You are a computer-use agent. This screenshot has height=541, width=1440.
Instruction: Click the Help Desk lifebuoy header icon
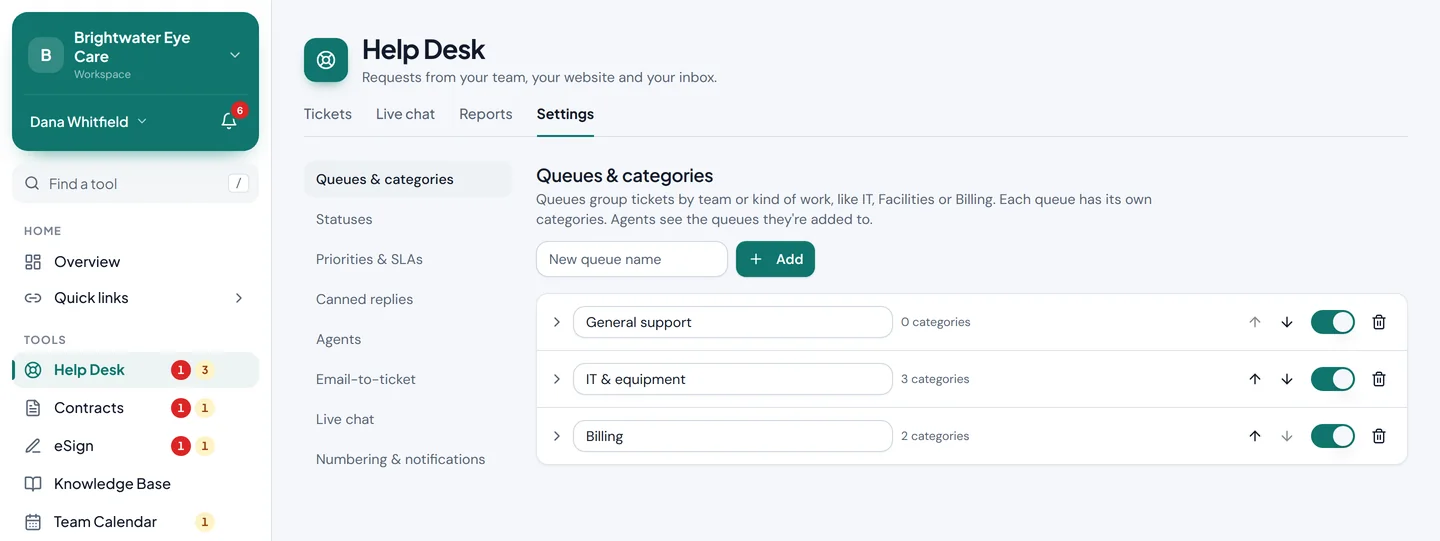326,60
